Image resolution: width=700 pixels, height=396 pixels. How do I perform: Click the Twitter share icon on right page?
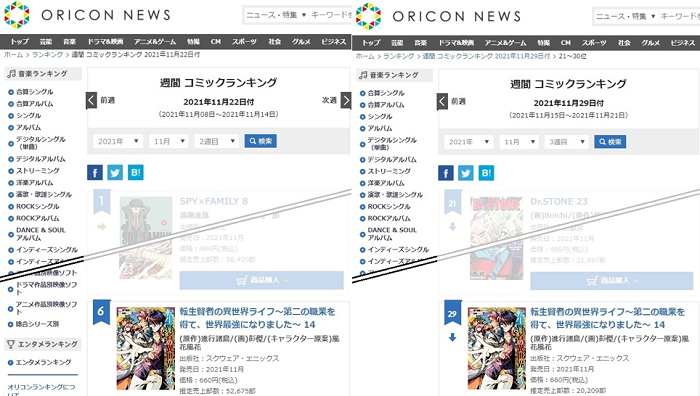466,173
